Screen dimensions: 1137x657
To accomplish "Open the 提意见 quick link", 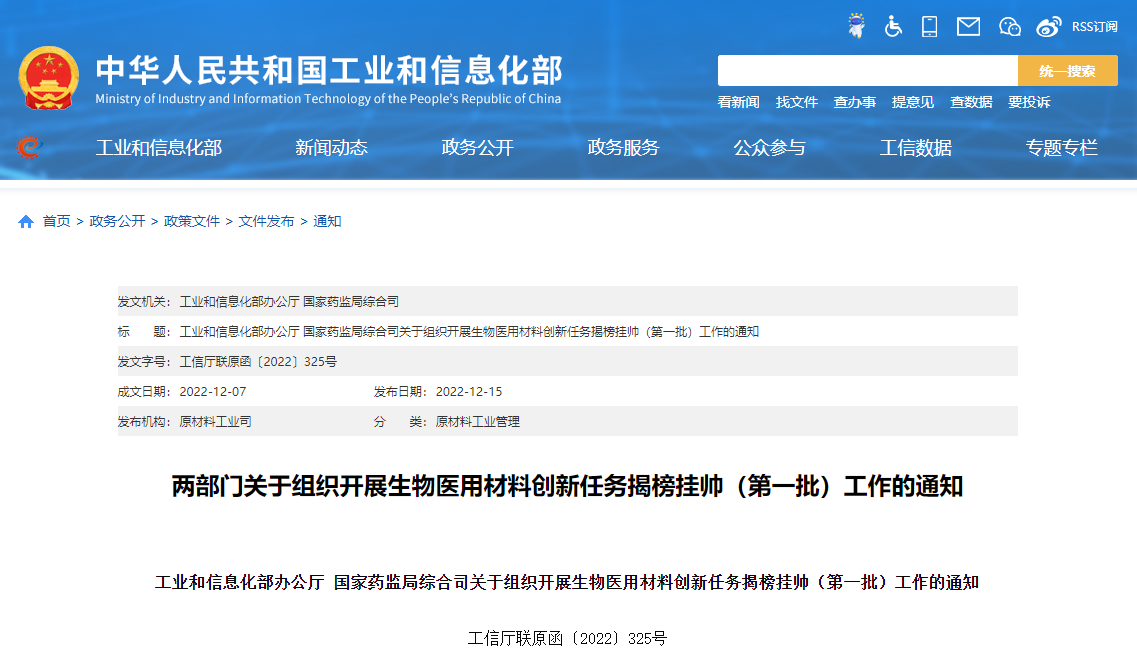I will tap(912, 102).
